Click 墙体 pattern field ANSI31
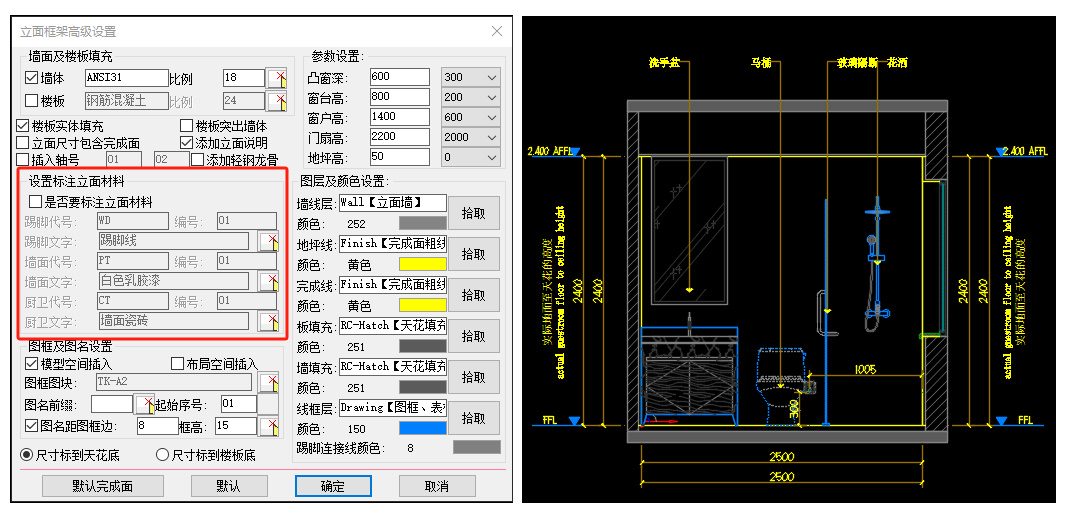The image size is (1065, 516). 126,78
